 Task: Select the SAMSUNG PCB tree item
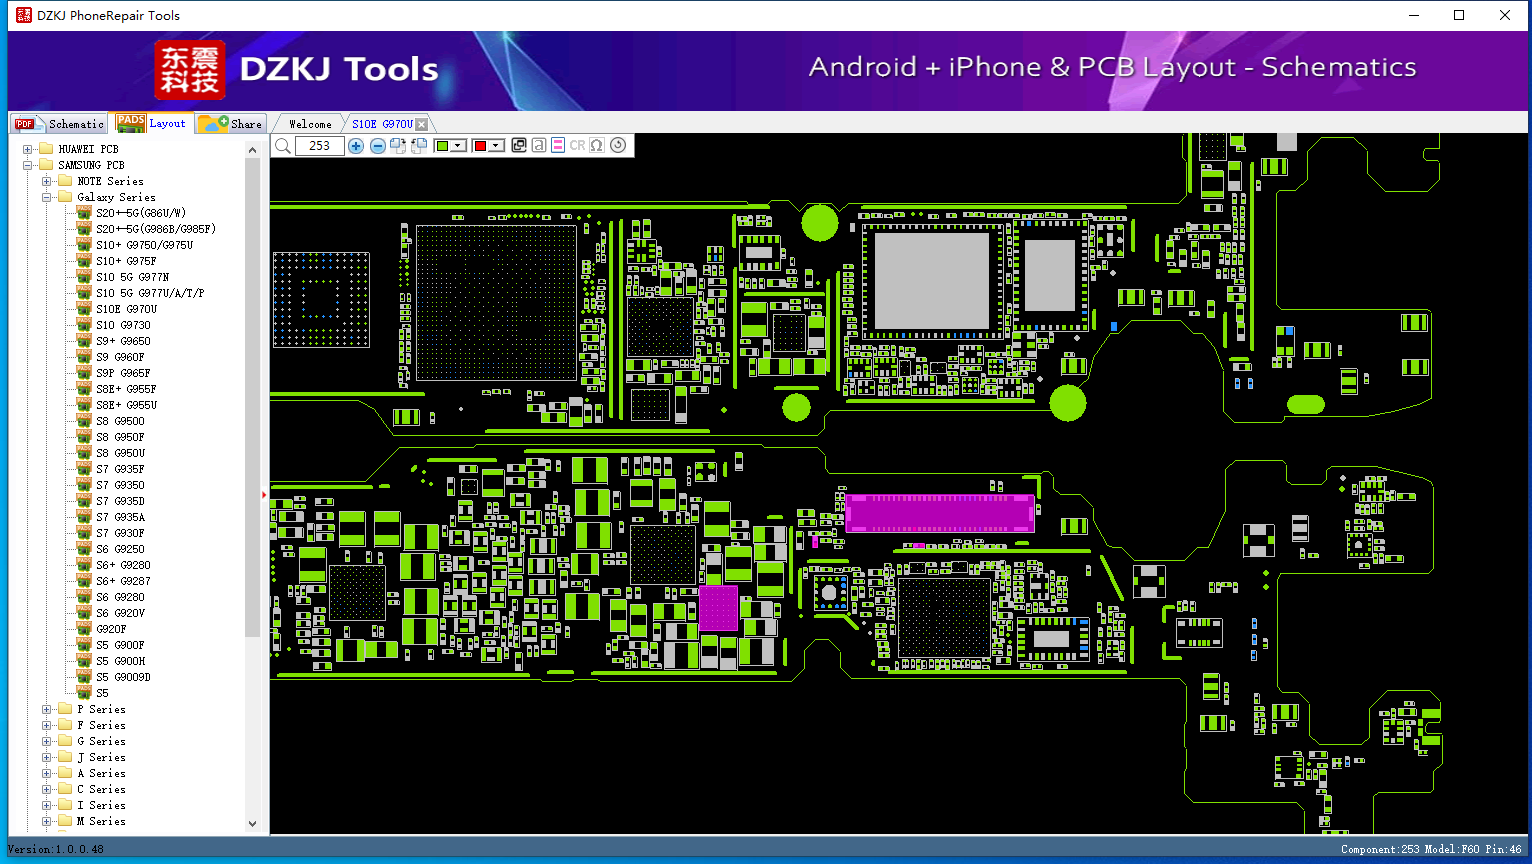click(91, 165)
